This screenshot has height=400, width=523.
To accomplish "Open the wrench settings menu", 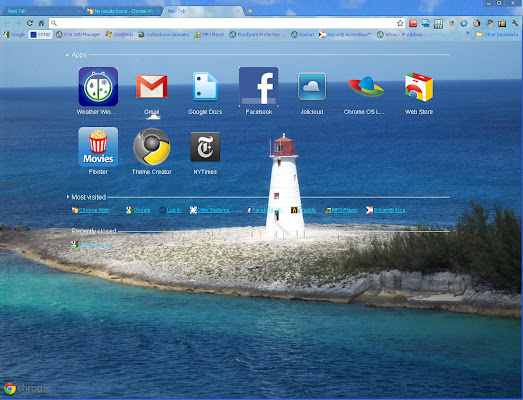I will tap(515, 23).
